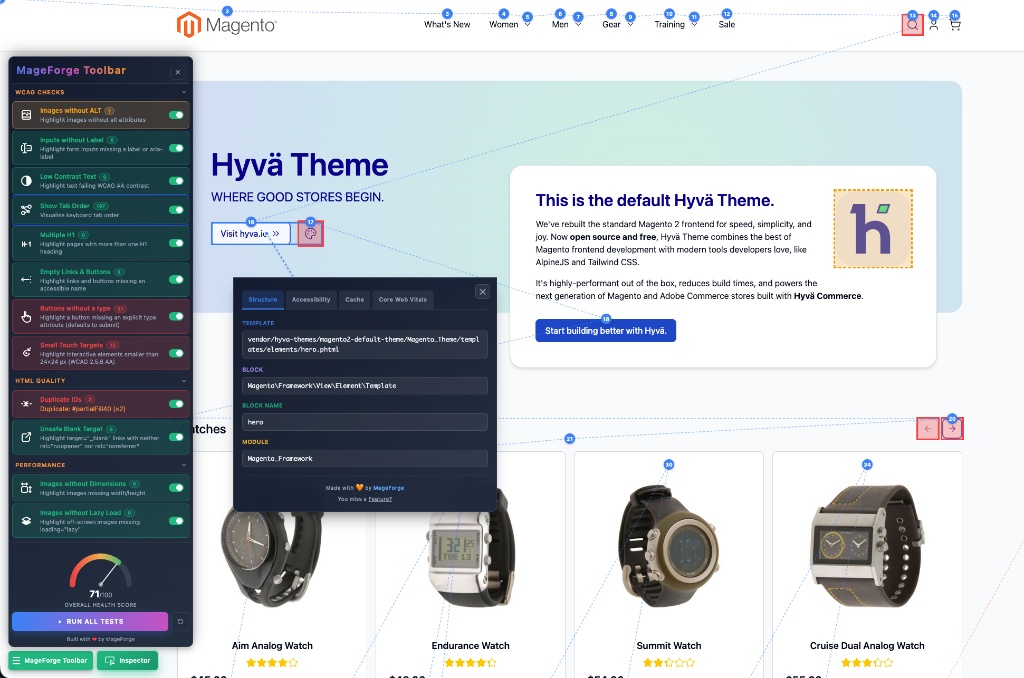The width and height of the screenshot is (1024, 678).
Task: Toggle Images without Dimensions check
Action: click(176, 488)
